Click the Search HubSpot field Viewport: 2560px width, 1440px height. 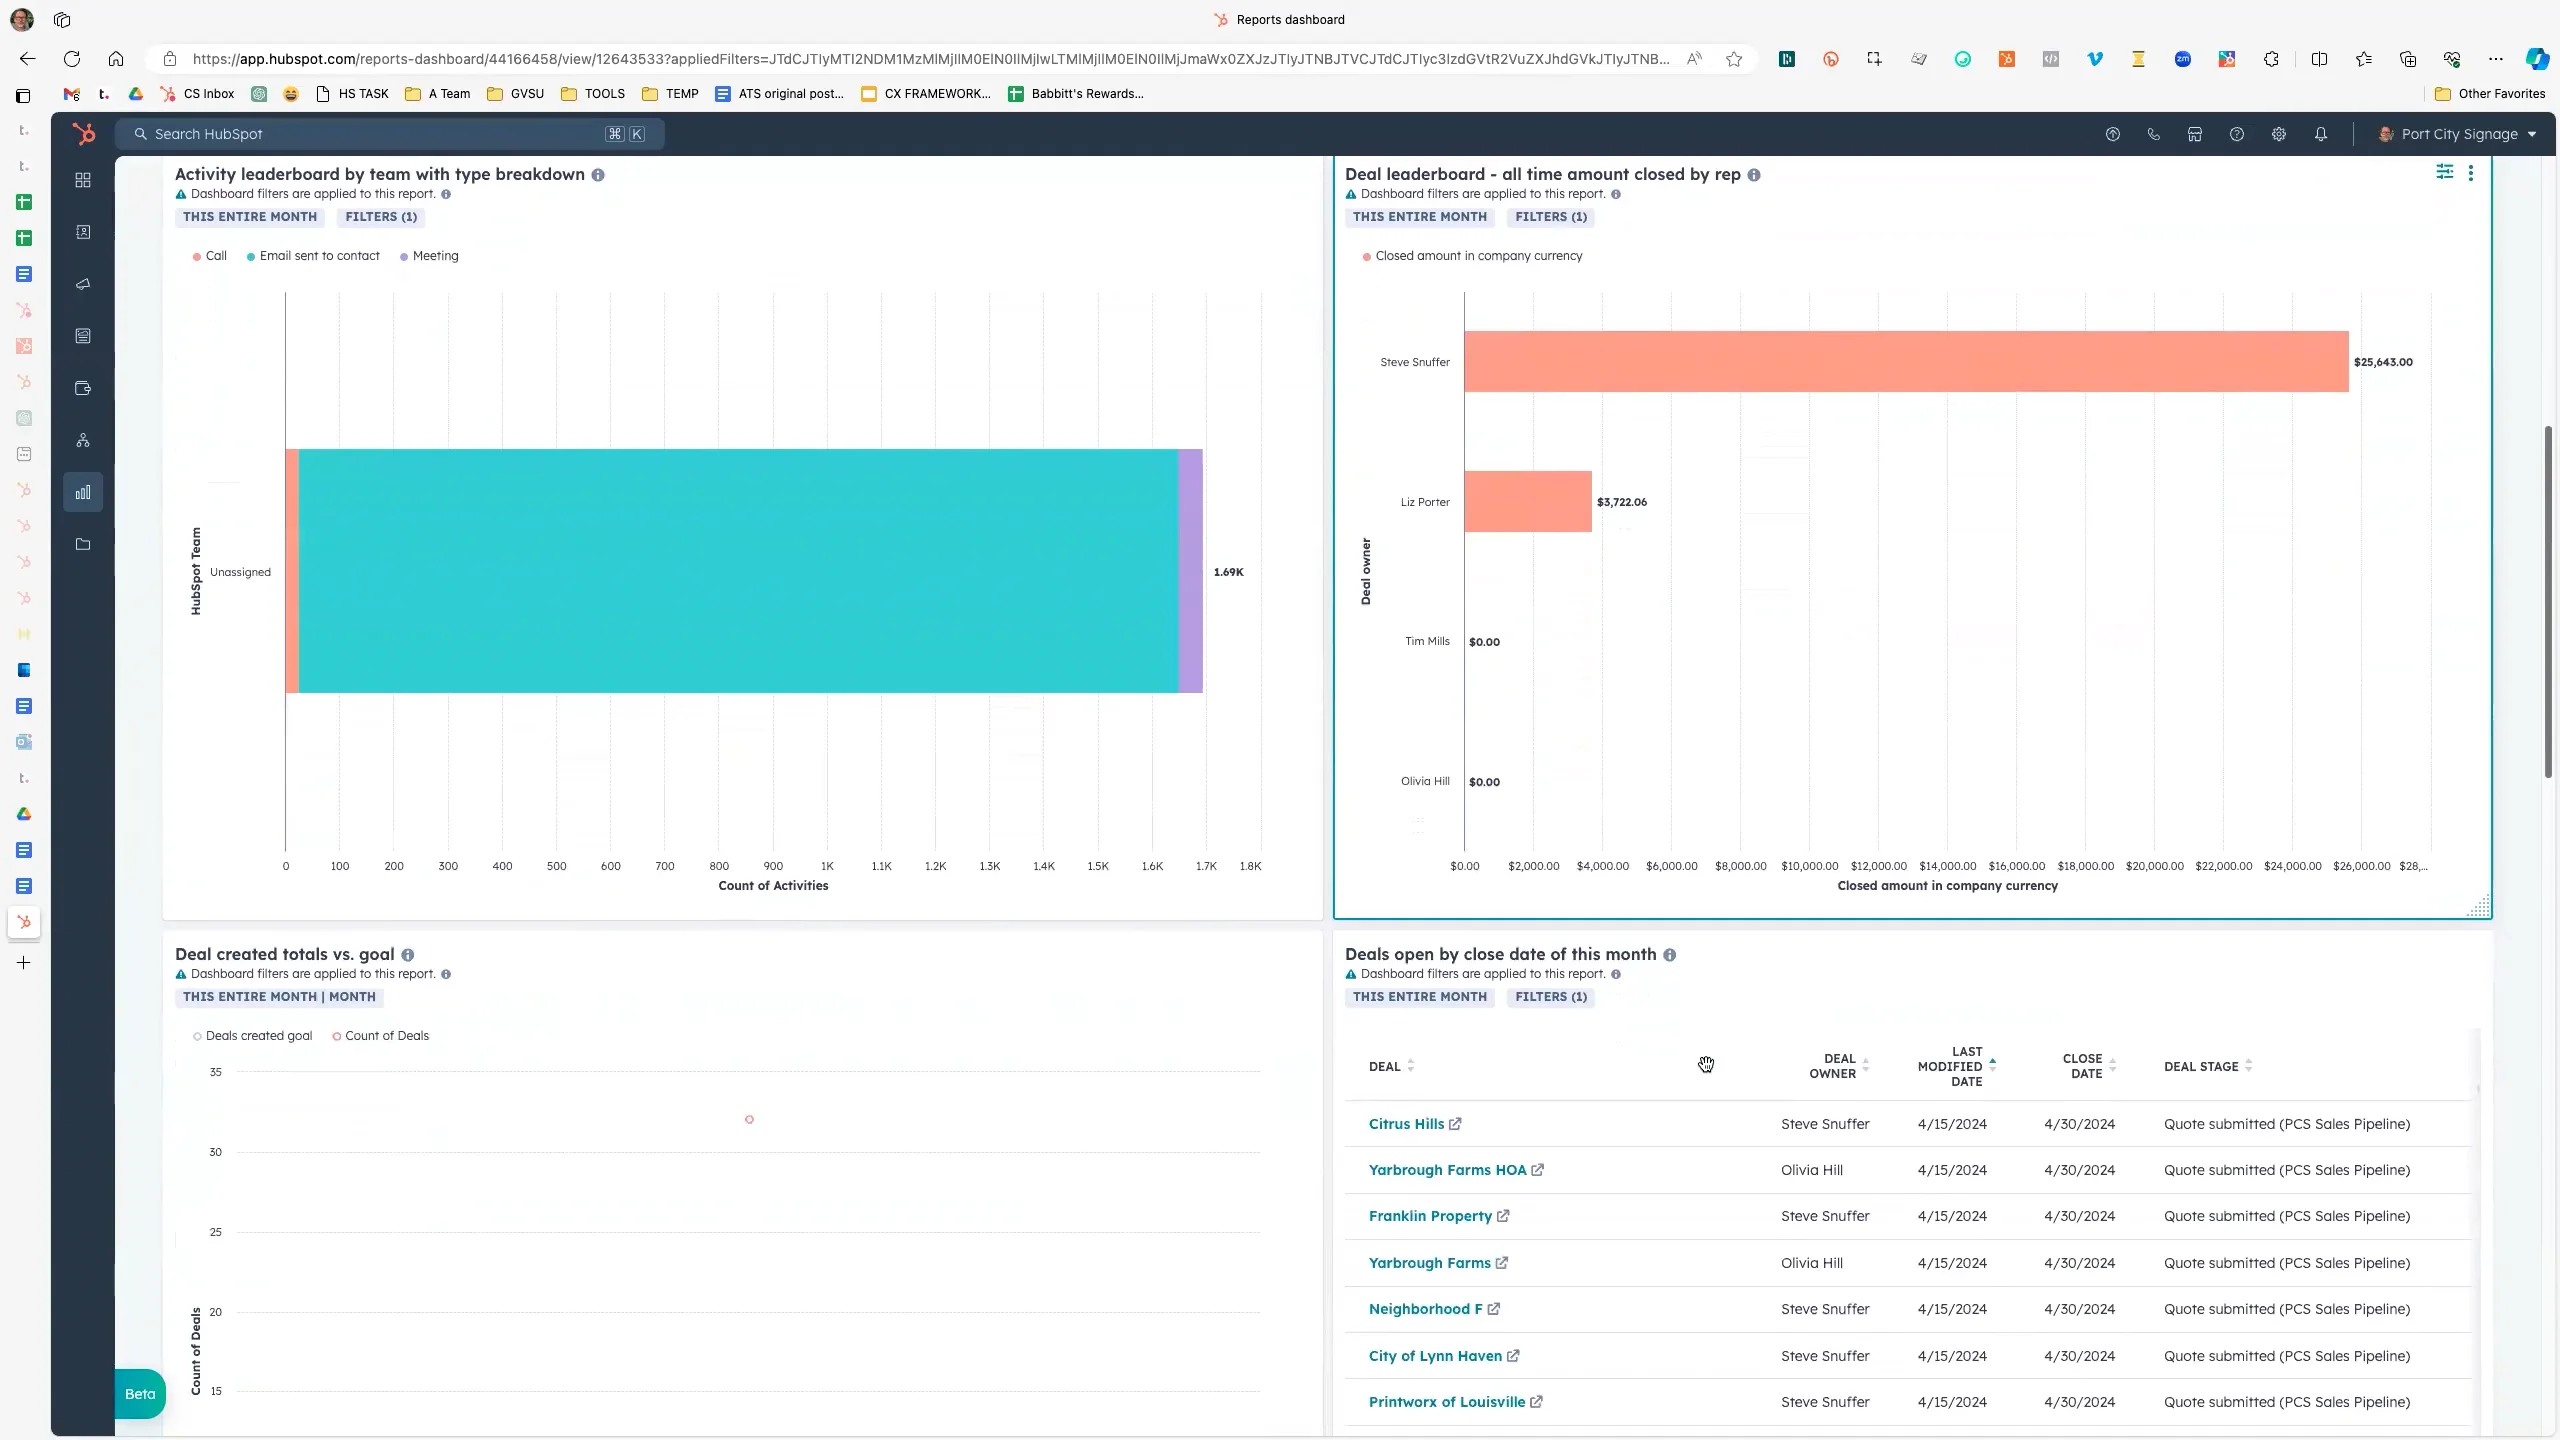click(x=390, y=133)
